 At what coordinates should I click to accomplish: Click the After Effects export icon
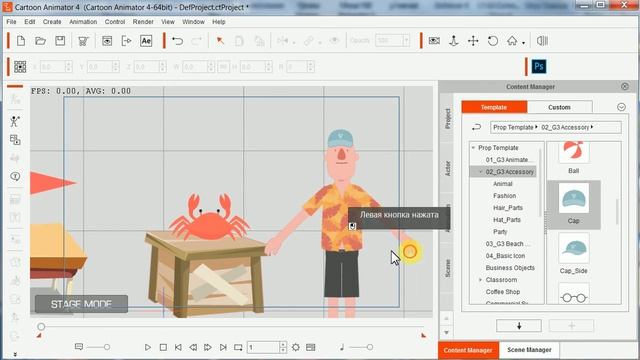click(146, 41)
